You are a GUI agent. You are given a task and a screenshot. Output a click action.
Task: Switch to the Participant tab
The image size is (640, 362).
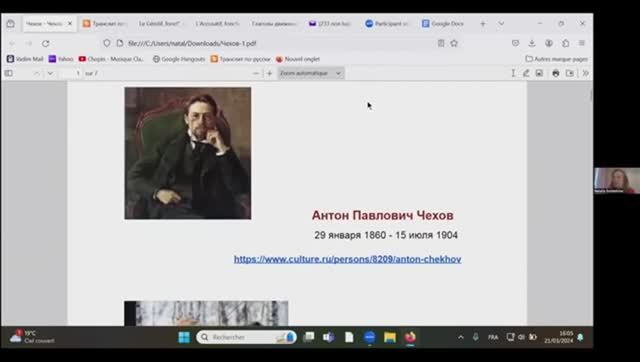[387, 24]
